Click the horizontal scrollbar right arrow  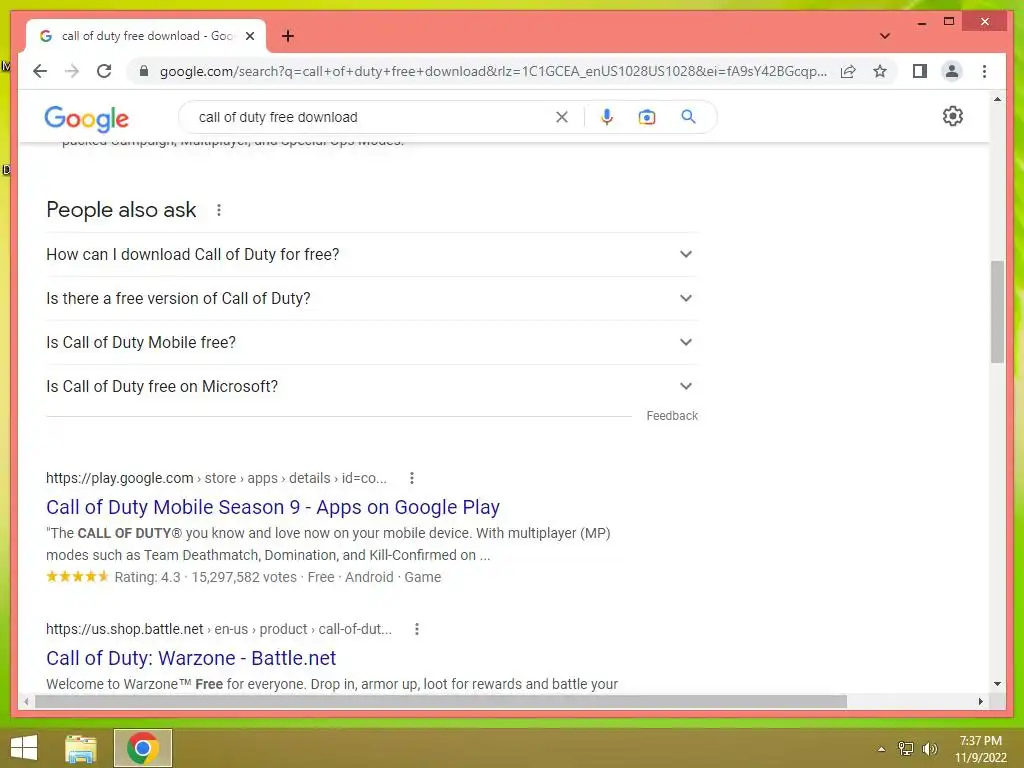point(980,702)
